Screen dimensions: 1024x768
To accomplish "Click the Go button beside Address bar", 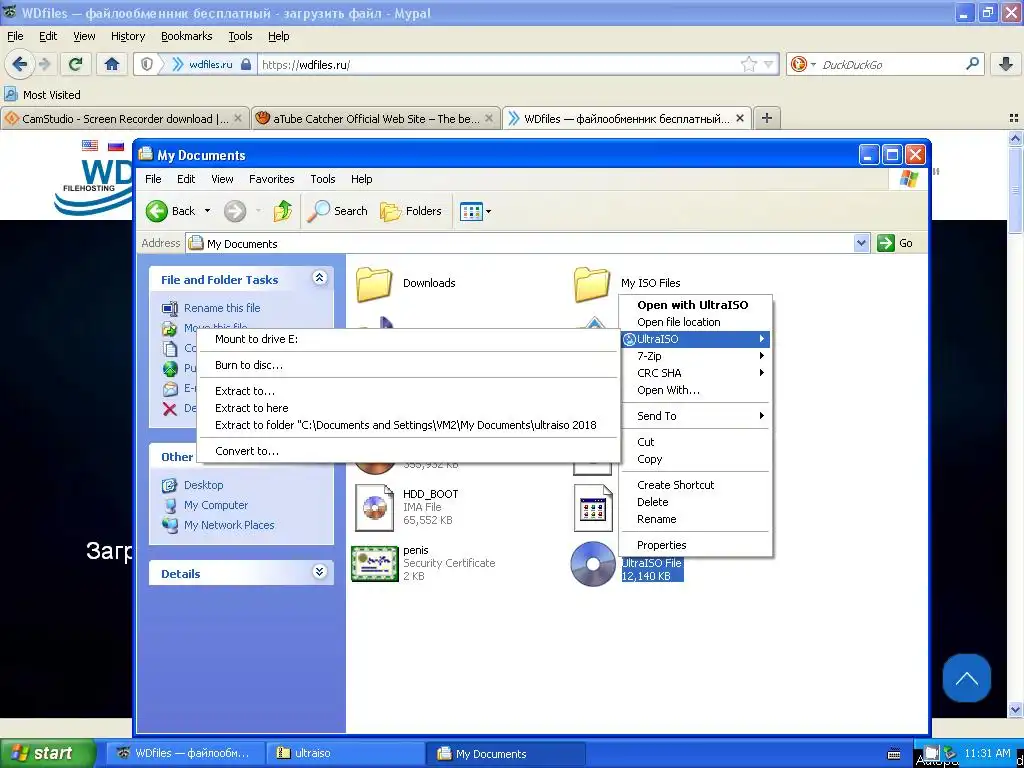I will click(895, 243).
